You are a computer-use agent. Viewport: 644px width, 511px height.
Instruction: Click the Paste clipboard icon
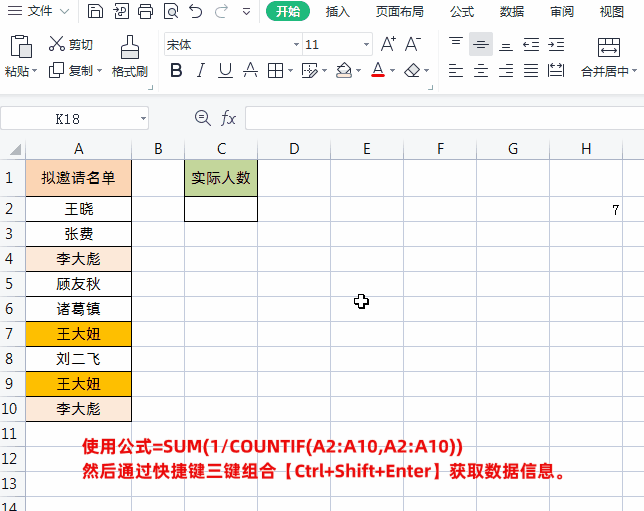pos(21,46)
